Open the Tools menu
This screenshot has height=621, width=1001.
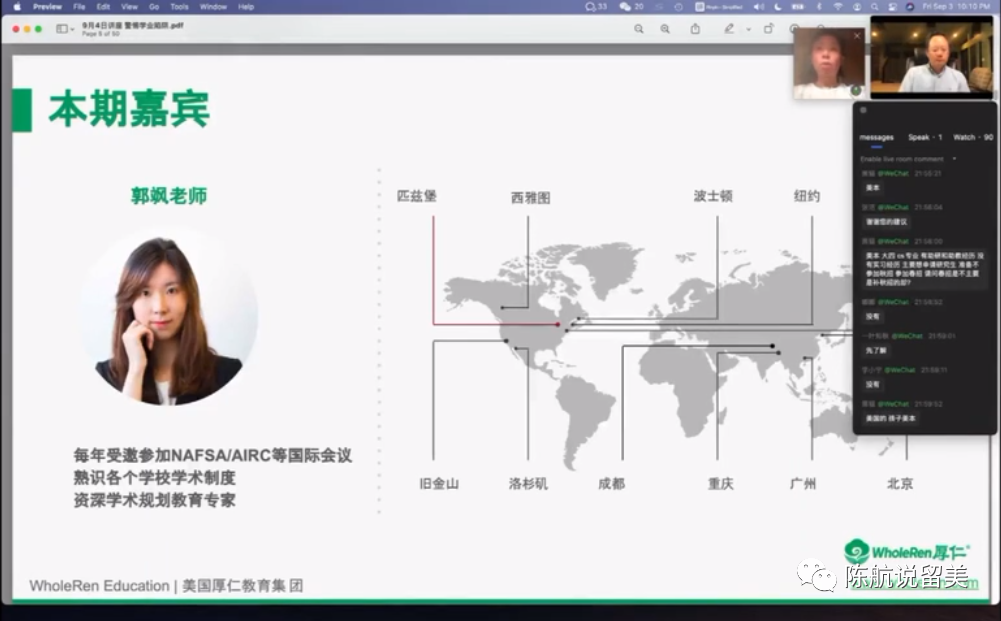click(x=180, y=6)
